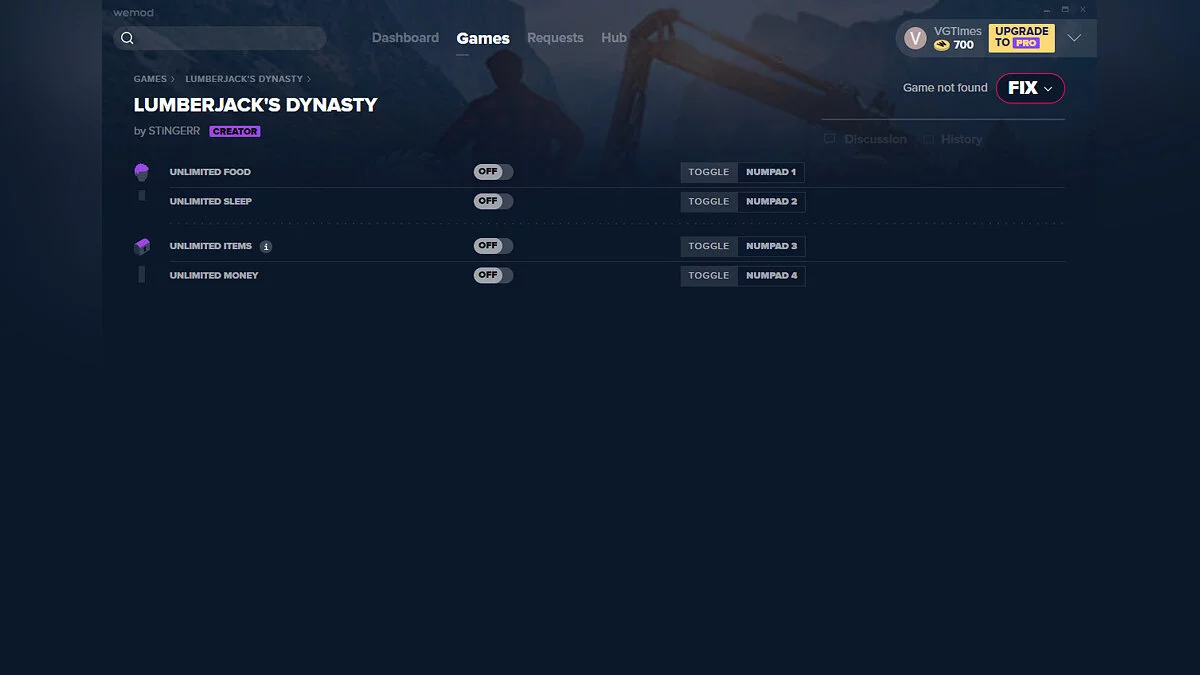
Task: Expand the account dropdown chevron
Action: tap(1074, 38)
